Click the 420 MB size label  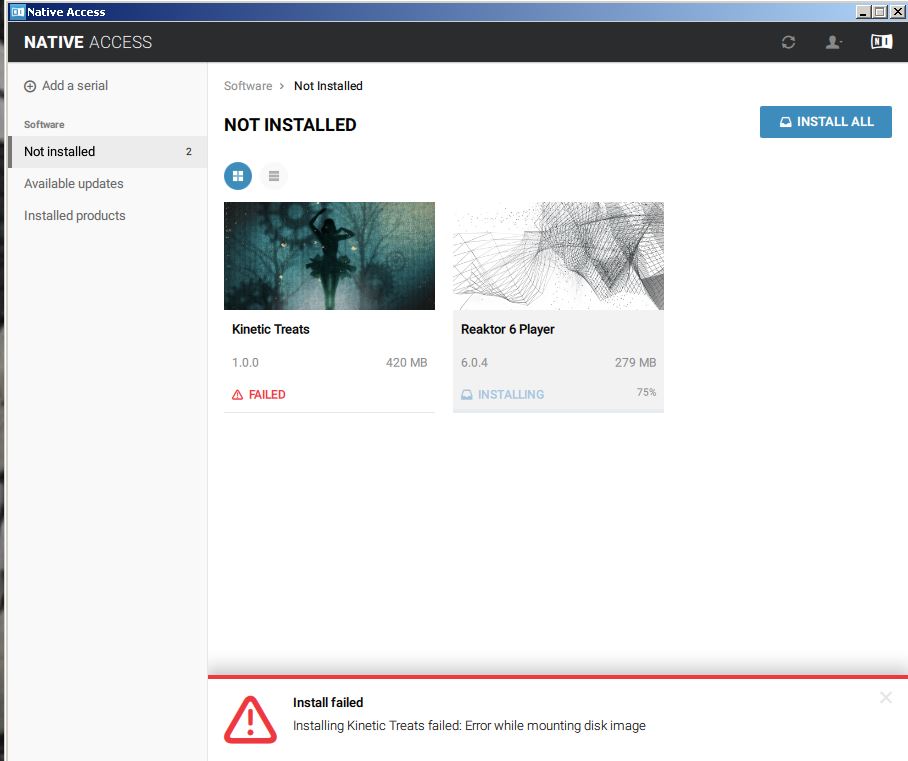pyautogui.click(x=407, y=363)
